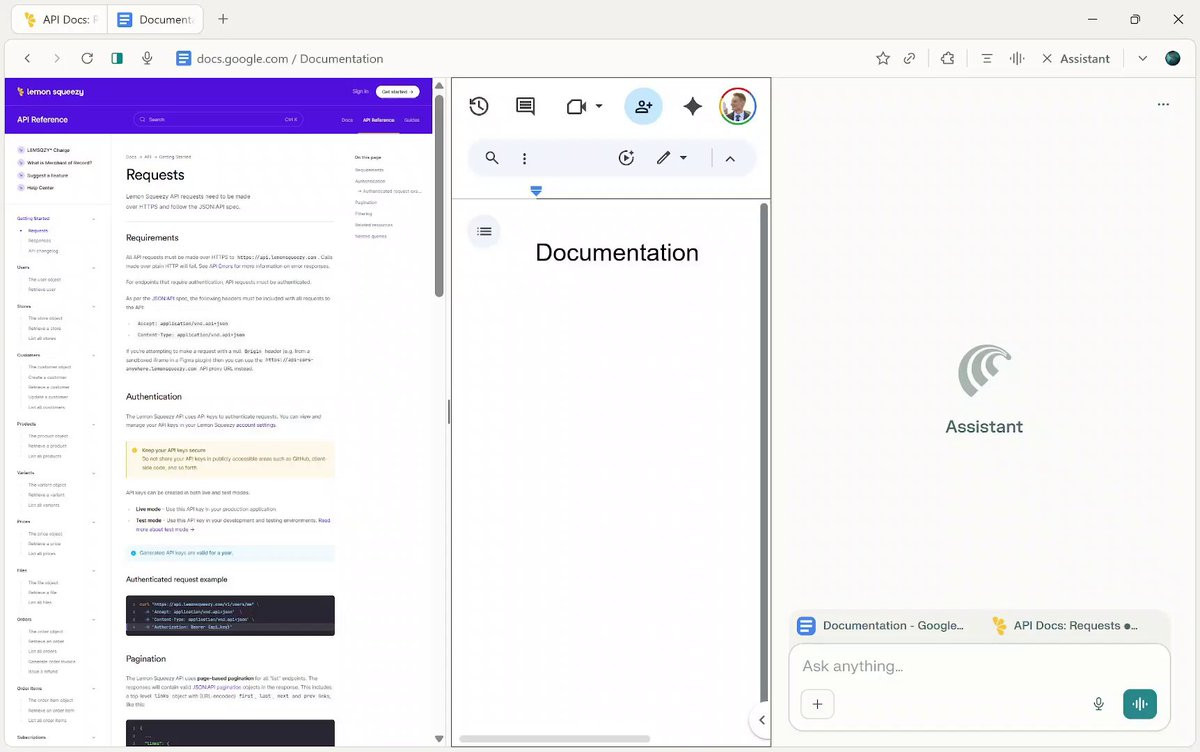Click the Docs document vertical scrollbar
This screenshot has width=1200, height=752.
point(766,450)
